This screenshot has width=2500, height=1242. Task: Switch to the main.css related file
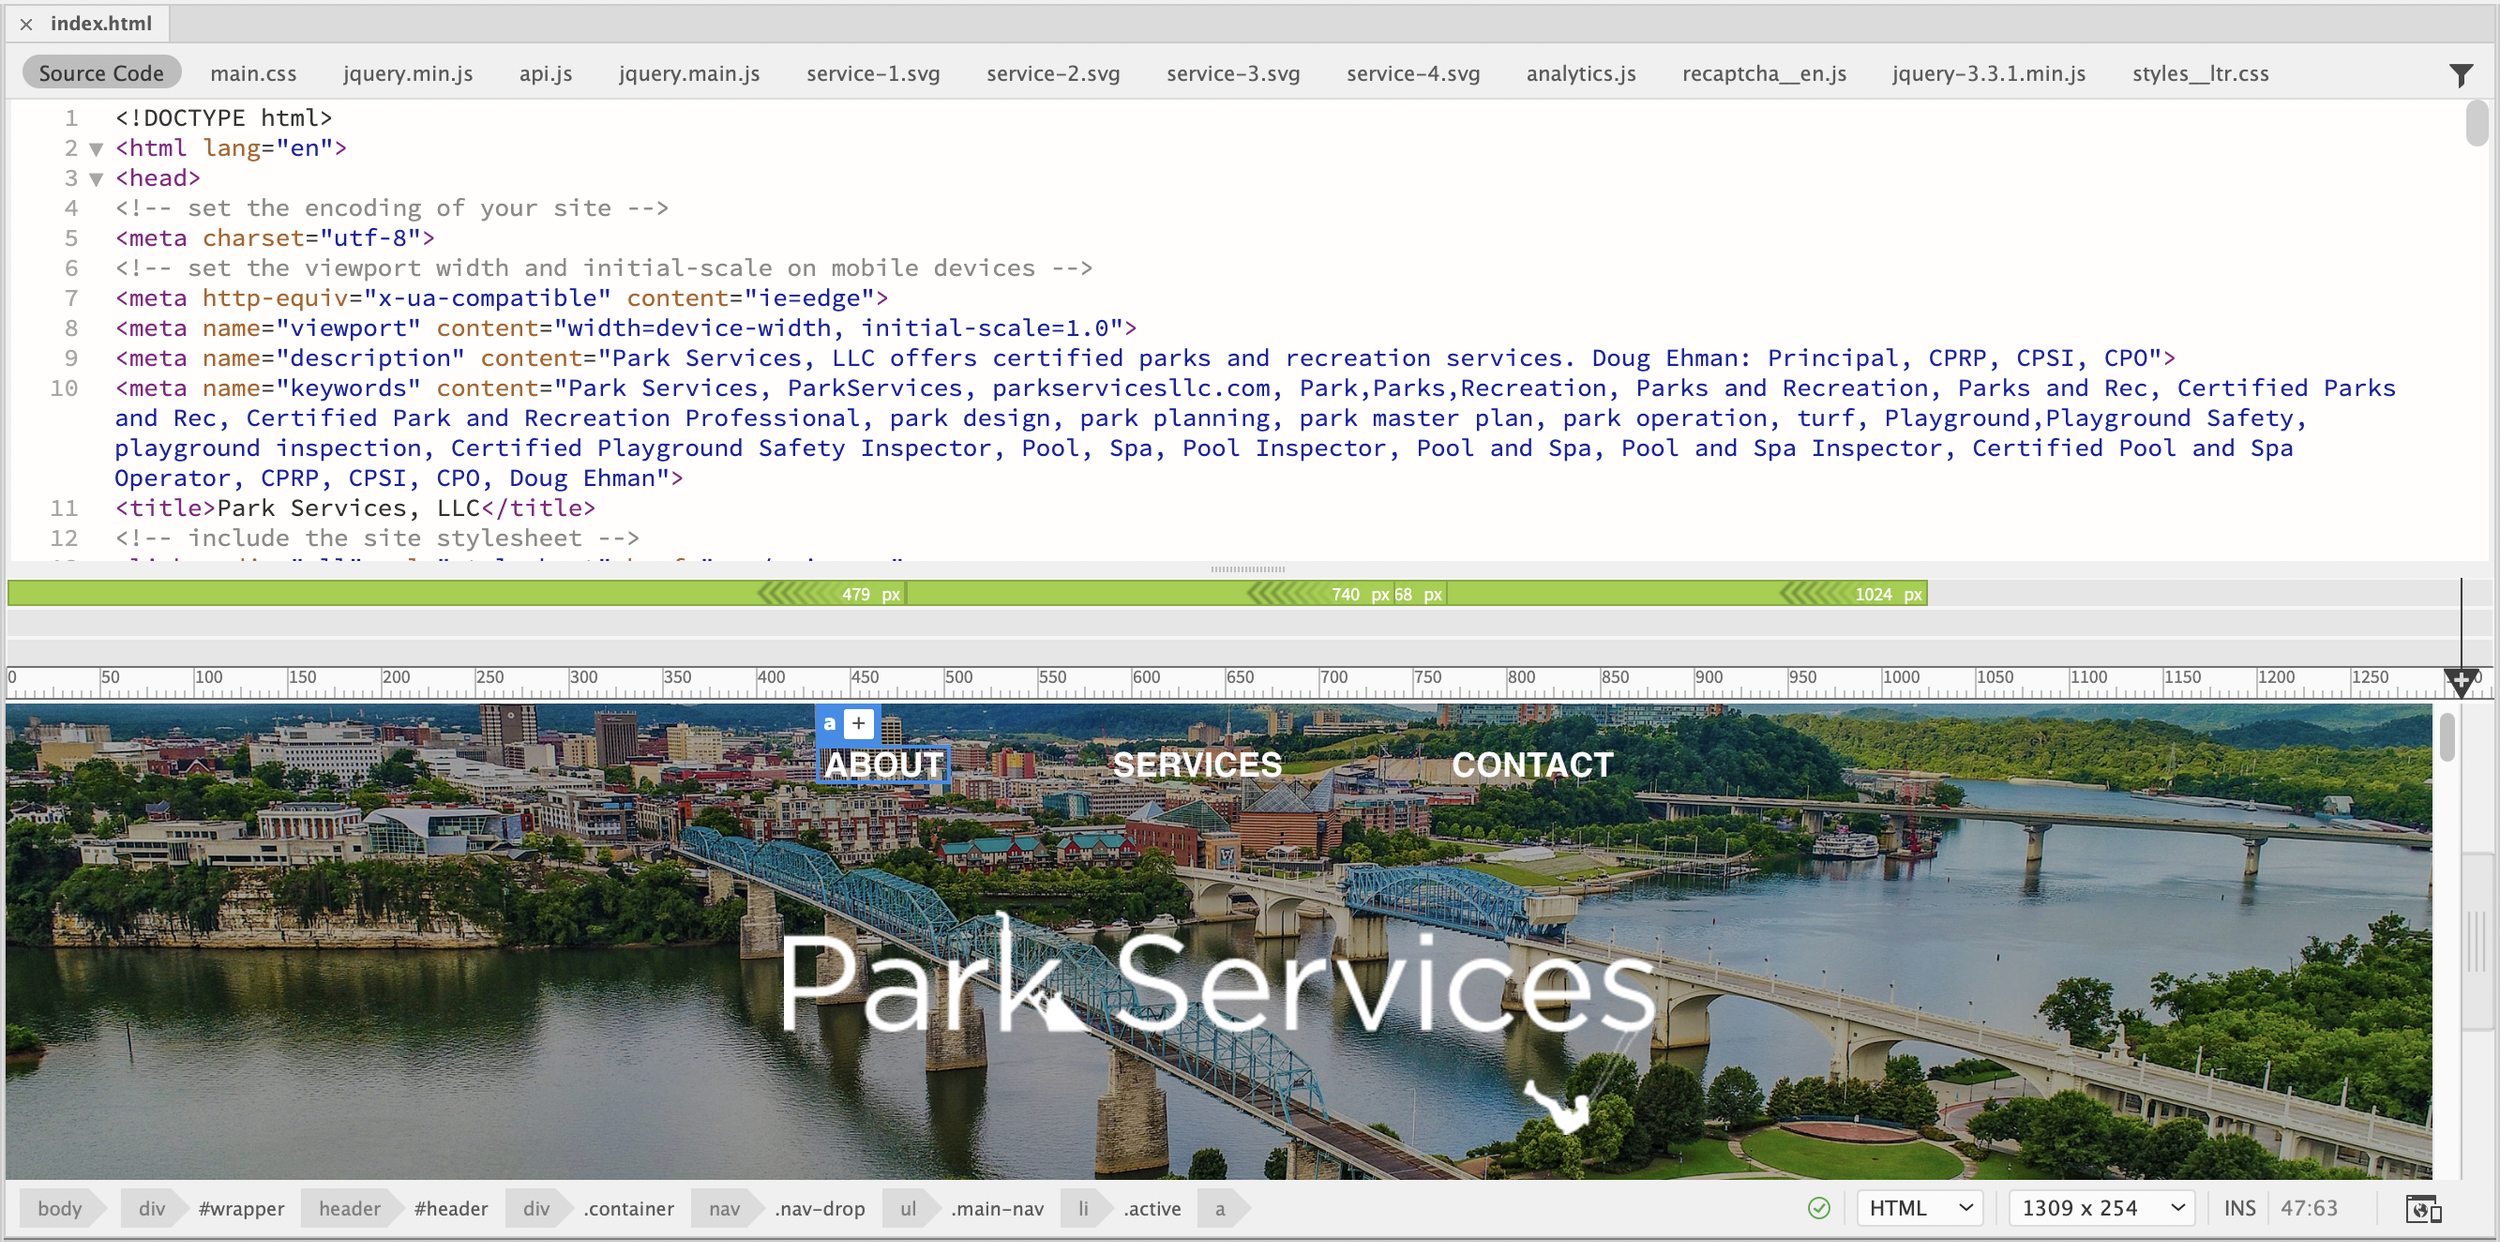pos(253,73)
